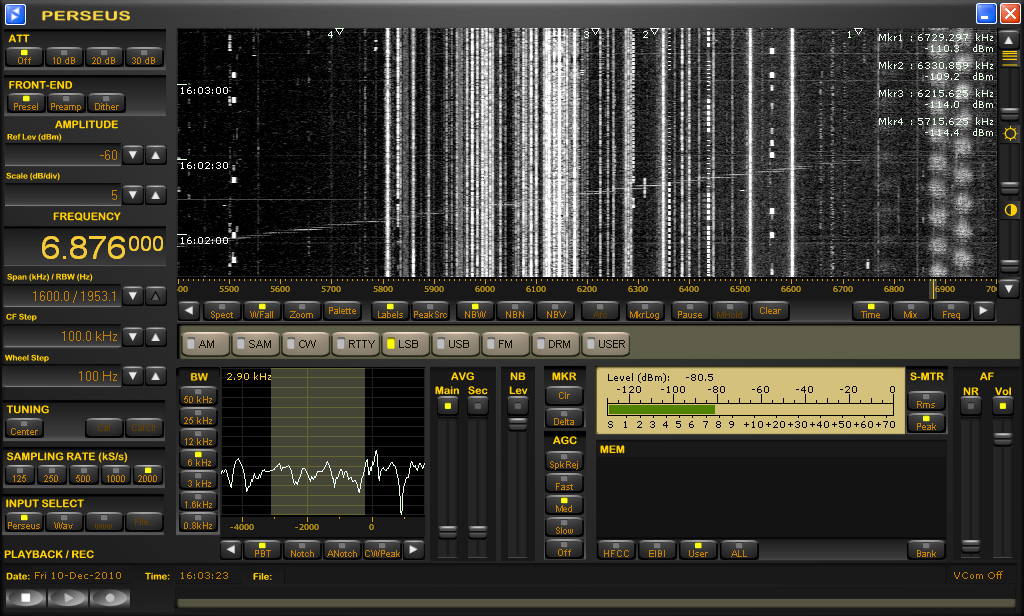Click the contrast half-circle icon beside waterfall
The height and width of the screenshot is (616, 1024).
[x=1010, y=210]
